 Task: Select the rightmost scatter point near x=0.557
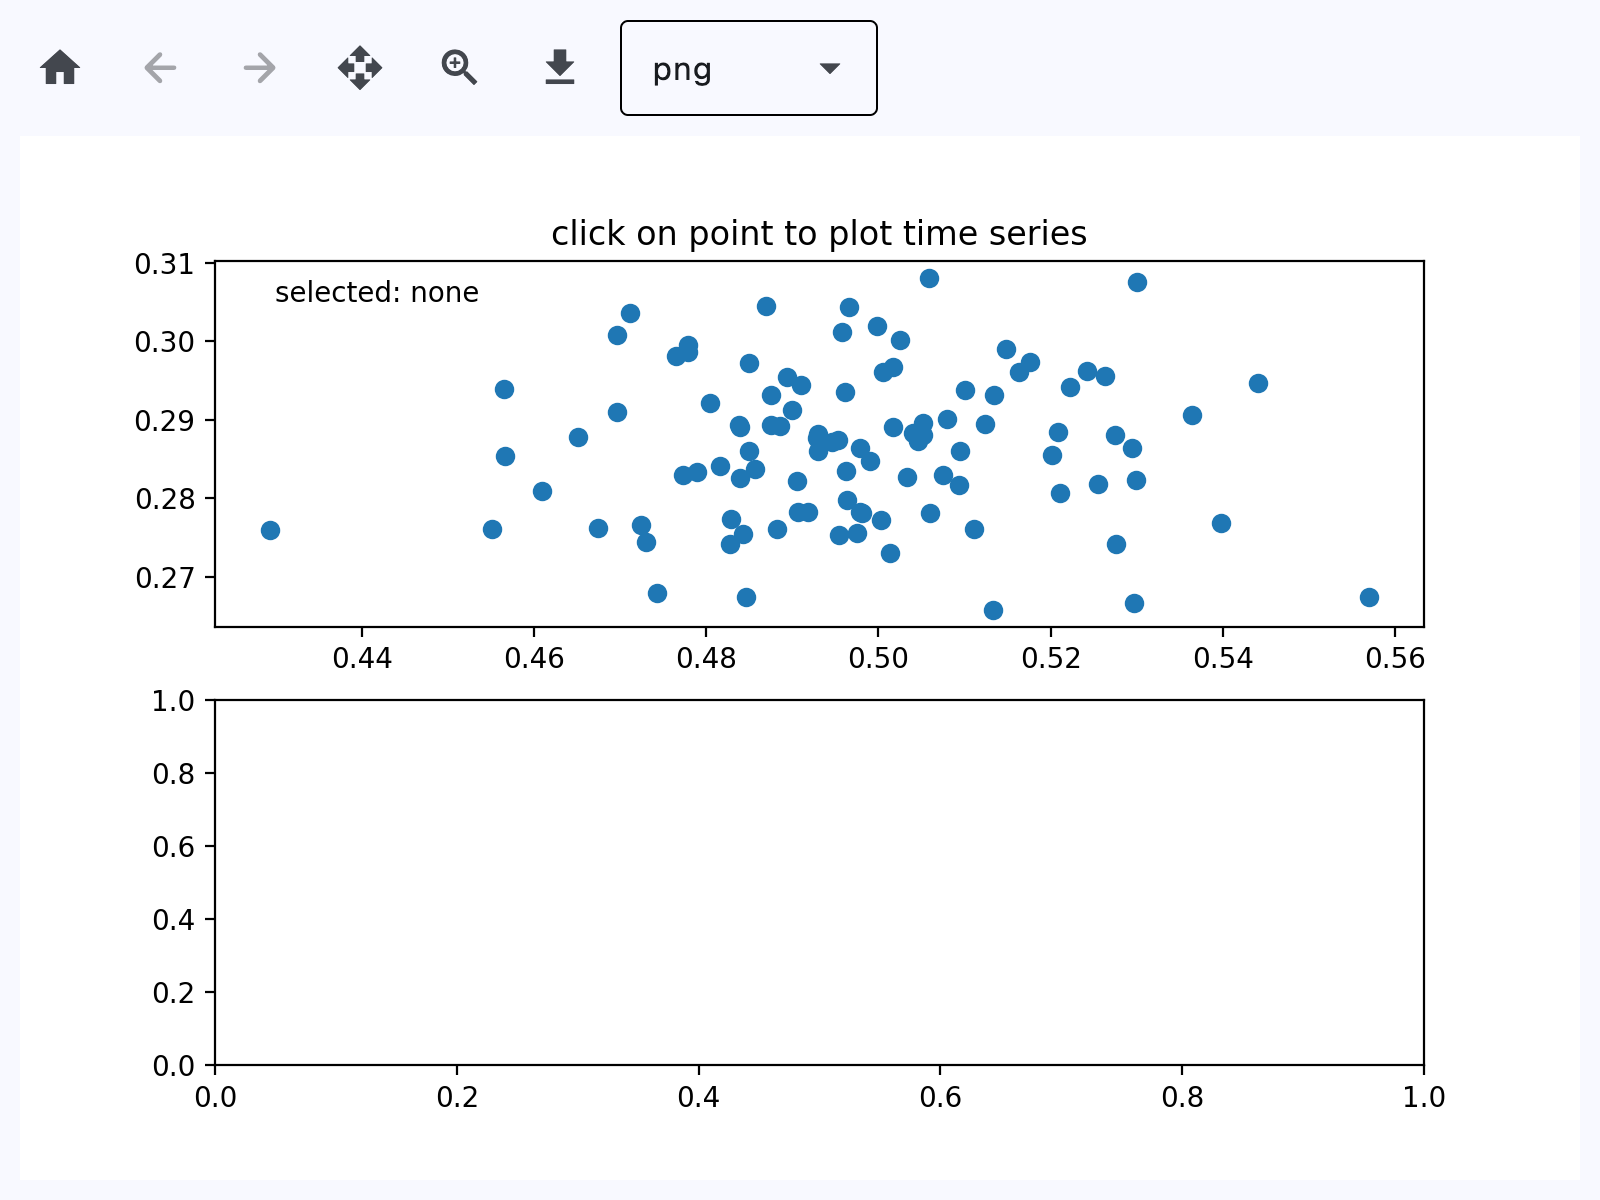pyautogui.click(x=1369, y=597)
